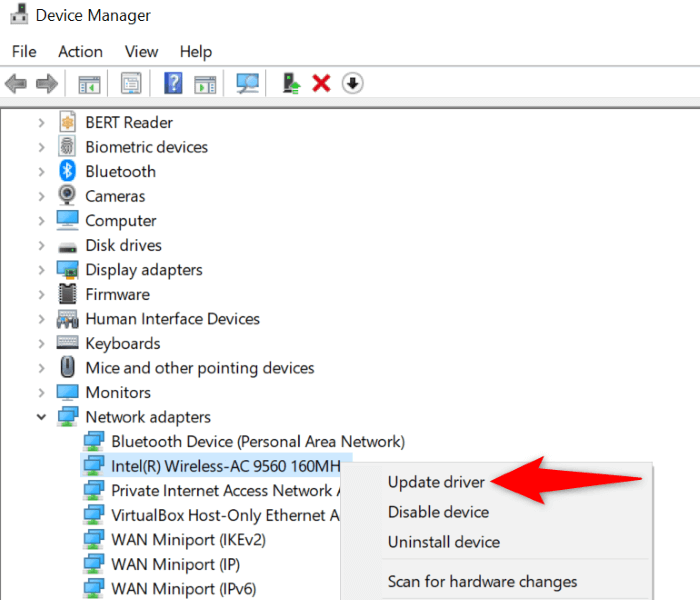Click Show/Hide Console Tree toolbar icon
The image size is (700, 600).
click(89, 84)
